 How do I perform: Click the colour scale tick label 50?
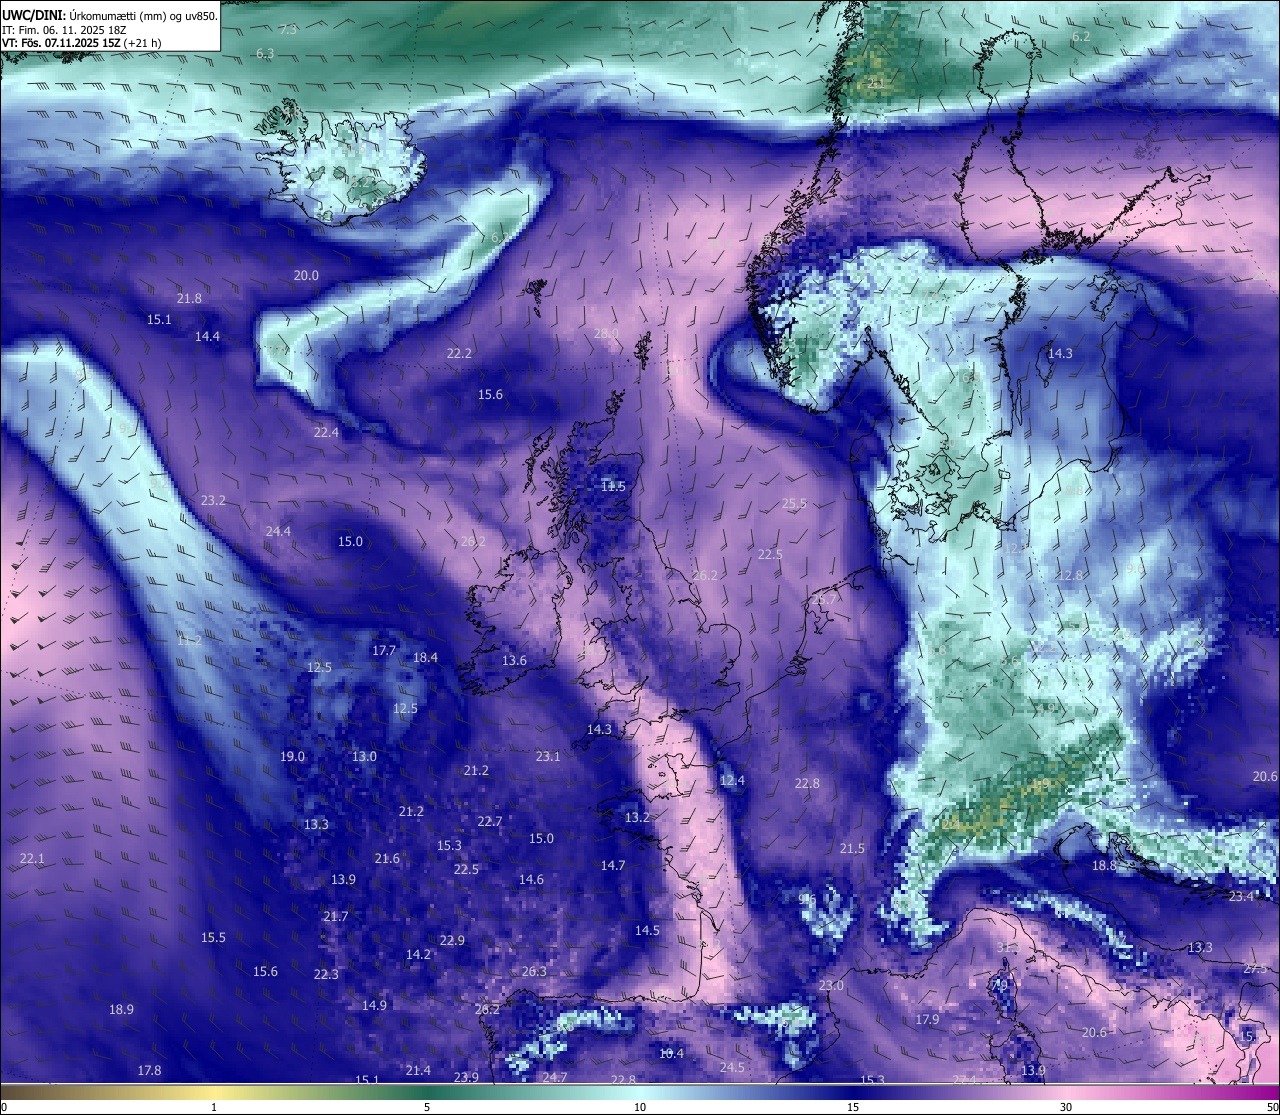coord(1272,1107)
